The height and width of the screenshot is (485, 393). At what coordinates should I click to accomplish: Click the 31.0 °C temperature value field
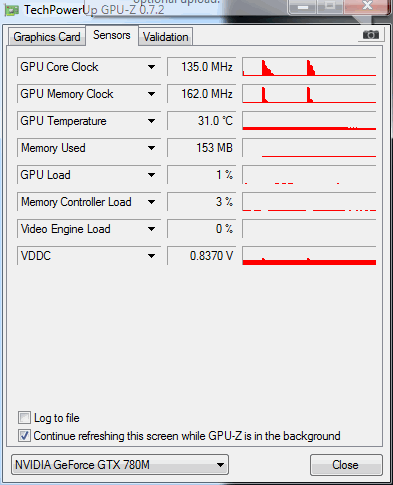[201, 121]
